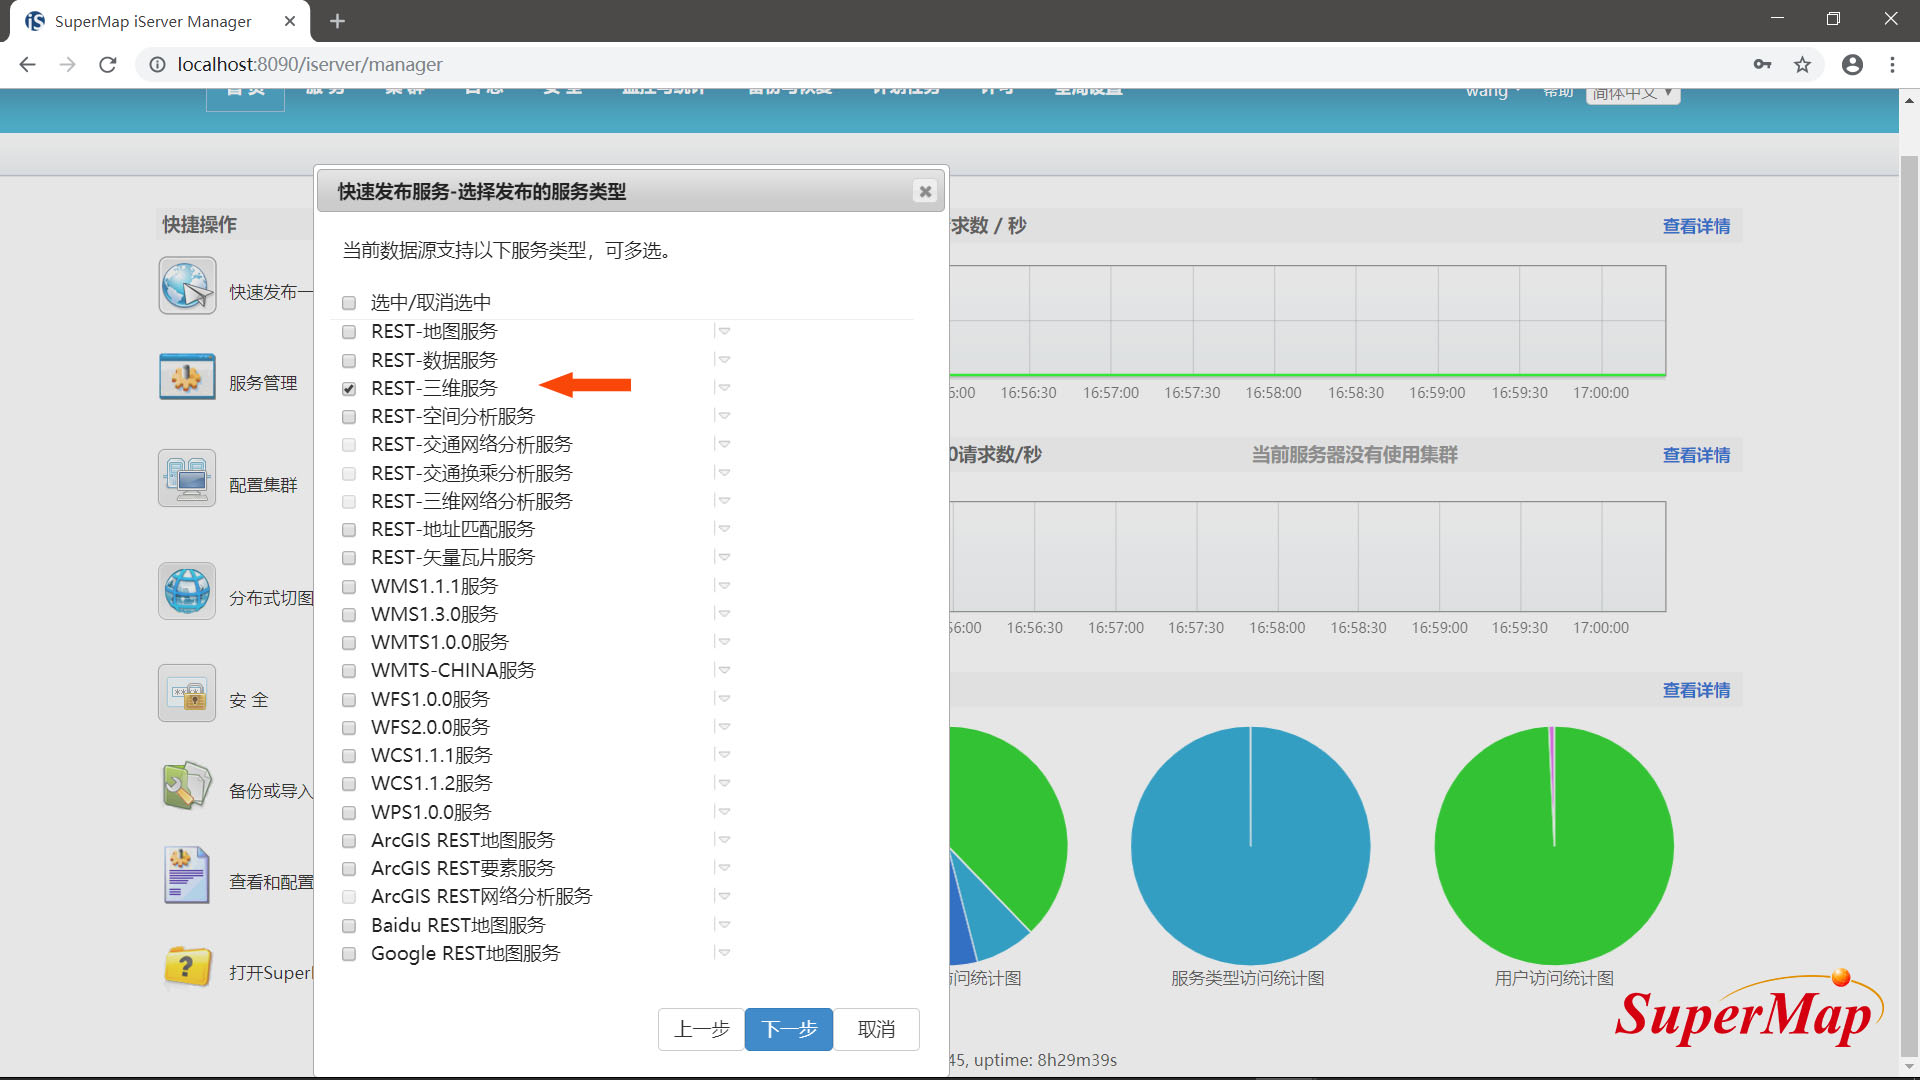Click the 下一步 next button
1920x1080 pixels.
pos(788,1029)
